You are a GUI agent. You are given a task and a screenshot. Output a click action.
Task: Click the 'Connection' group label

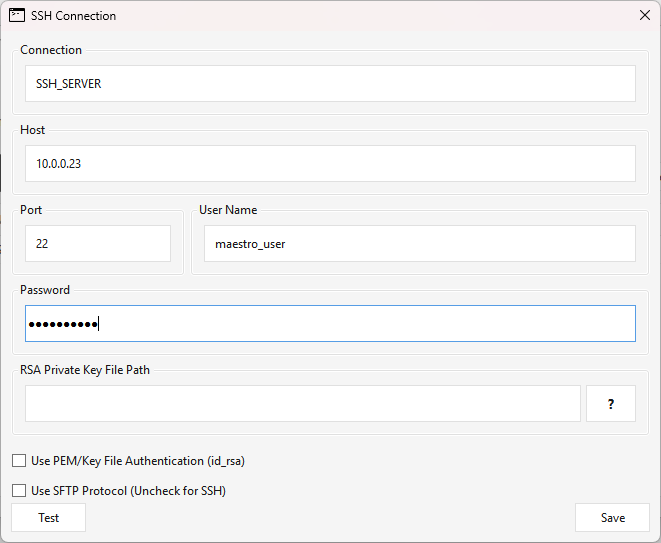(51, 50)
